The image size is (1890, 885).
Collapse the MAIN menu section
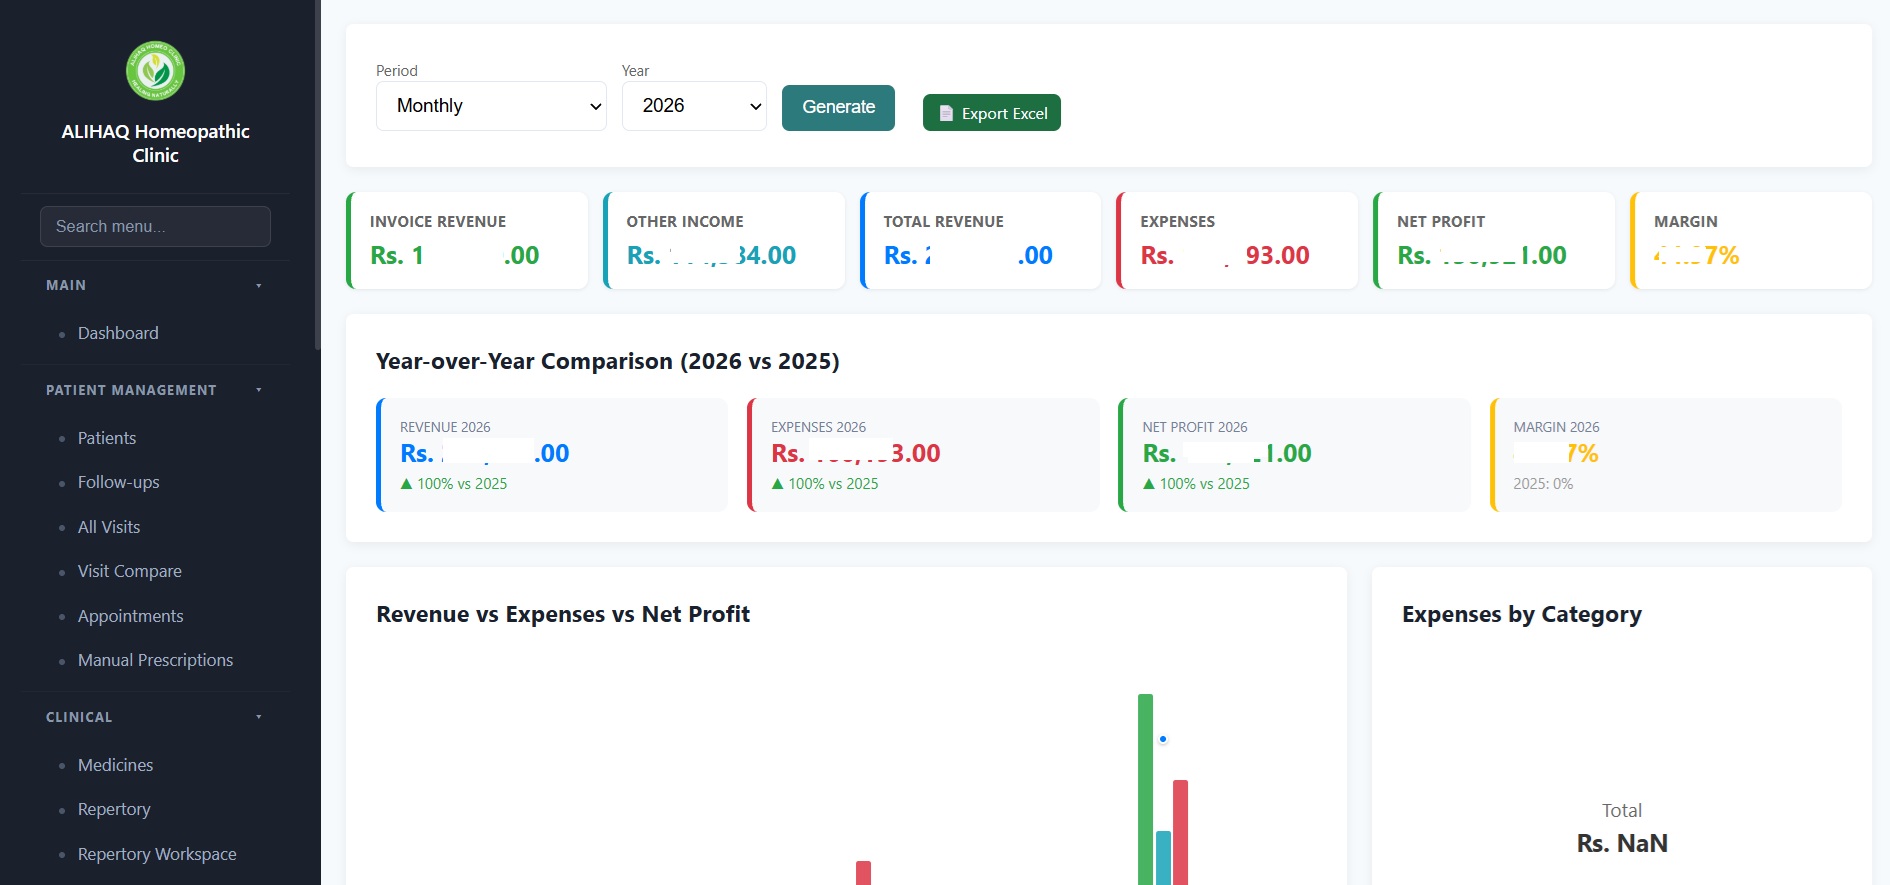point(155,286)
